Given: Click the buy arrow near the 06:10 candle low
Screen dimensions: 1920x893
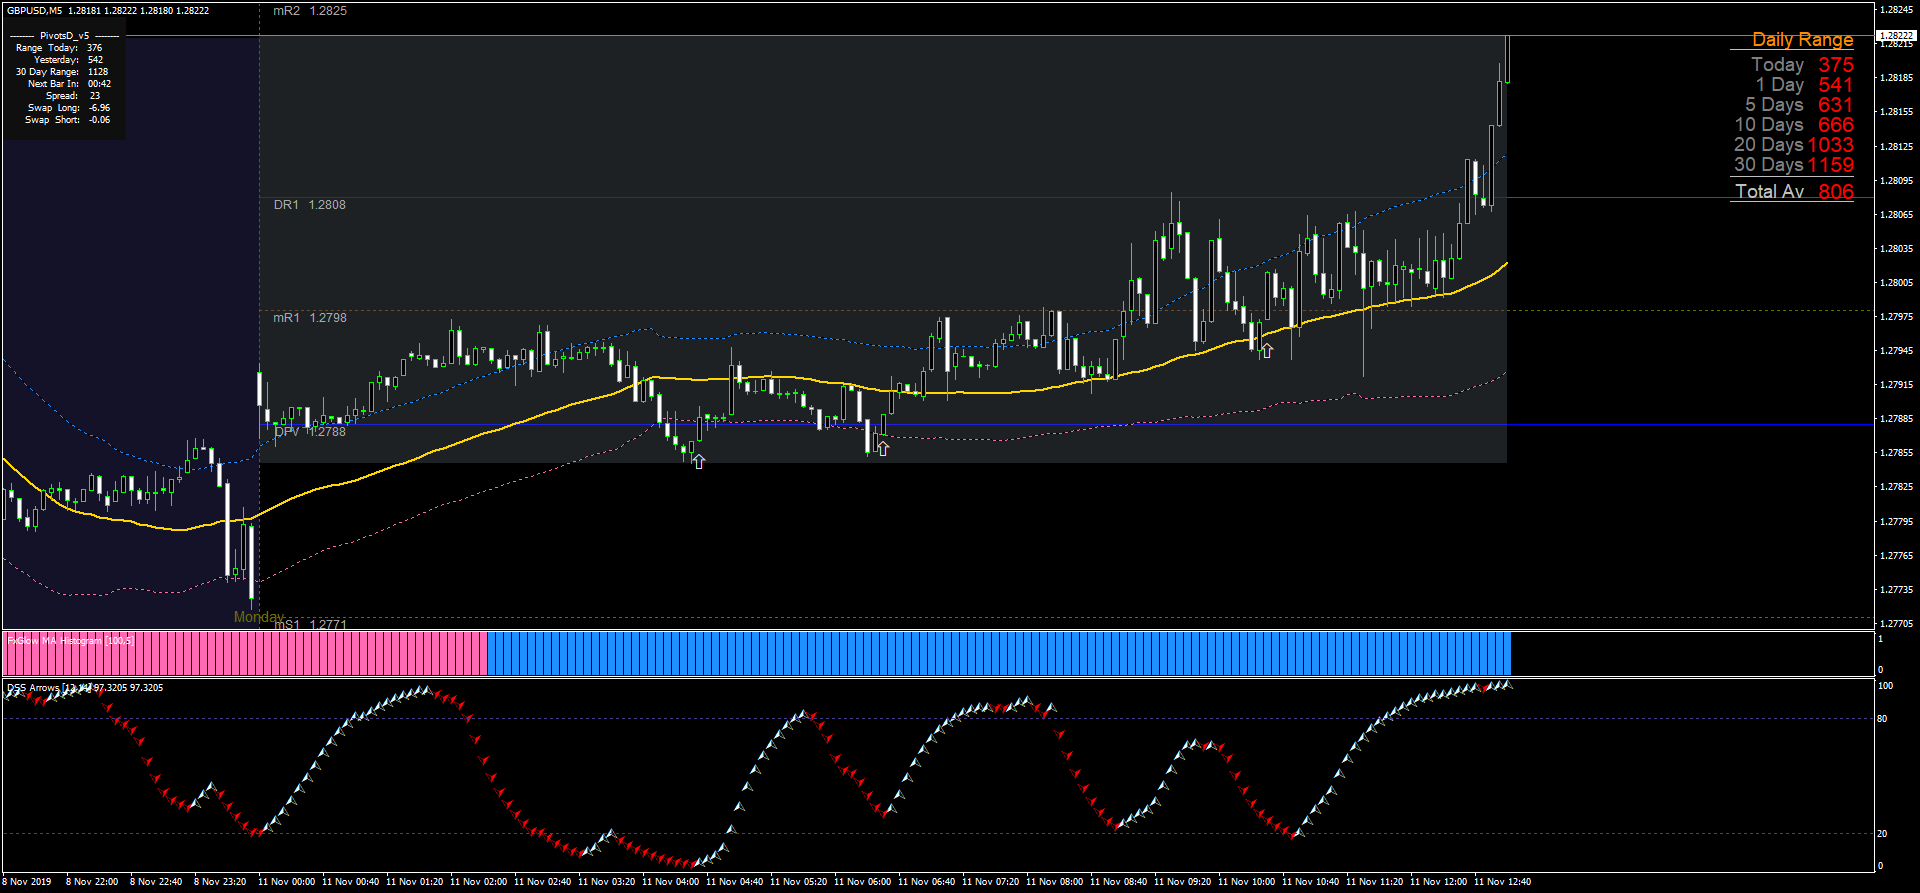Looking at the screenshot, I should (x=883, y=448).
